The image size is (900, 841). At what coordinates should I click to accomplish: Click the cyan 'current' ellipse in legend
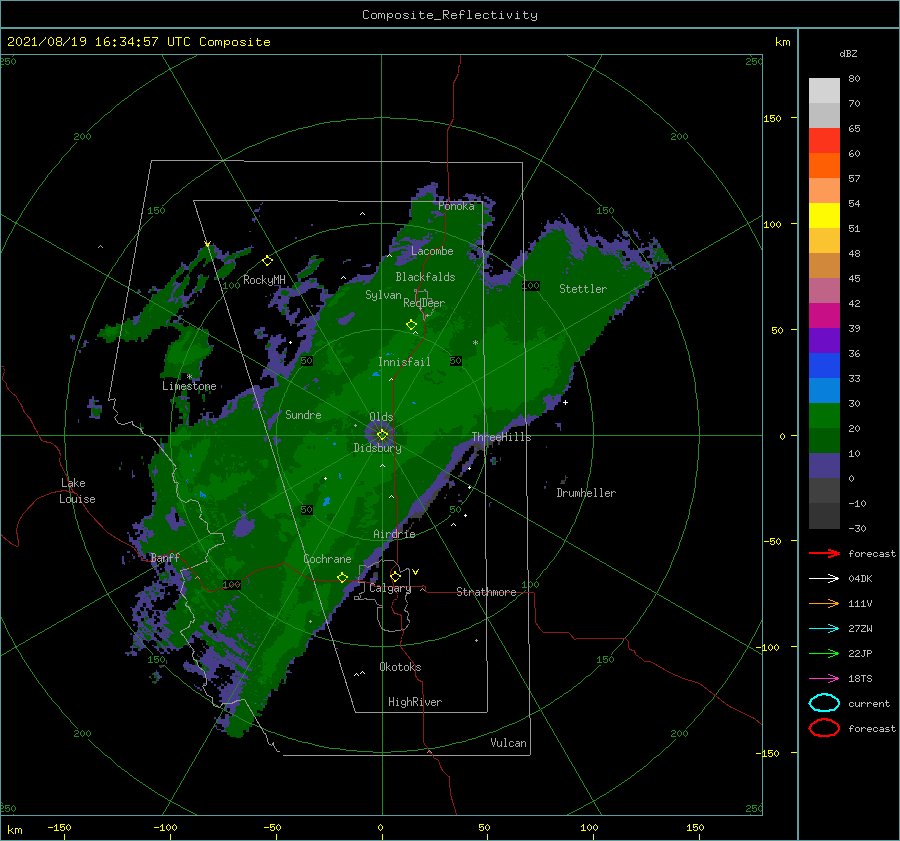(824, 703)
